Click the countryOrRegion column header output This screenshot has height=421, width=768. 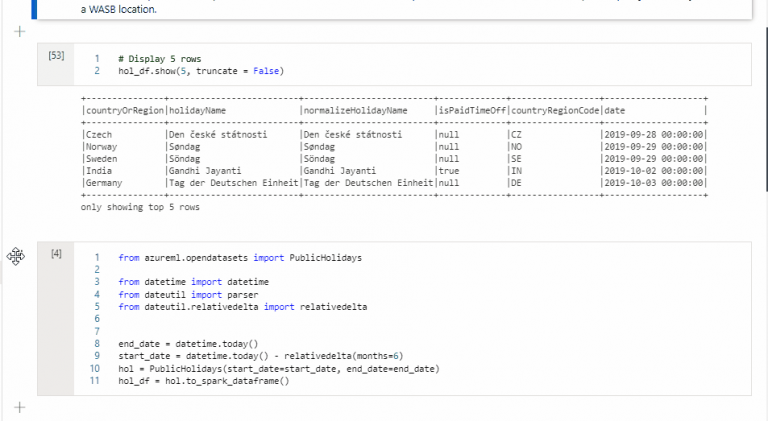[x=125, y=111]
